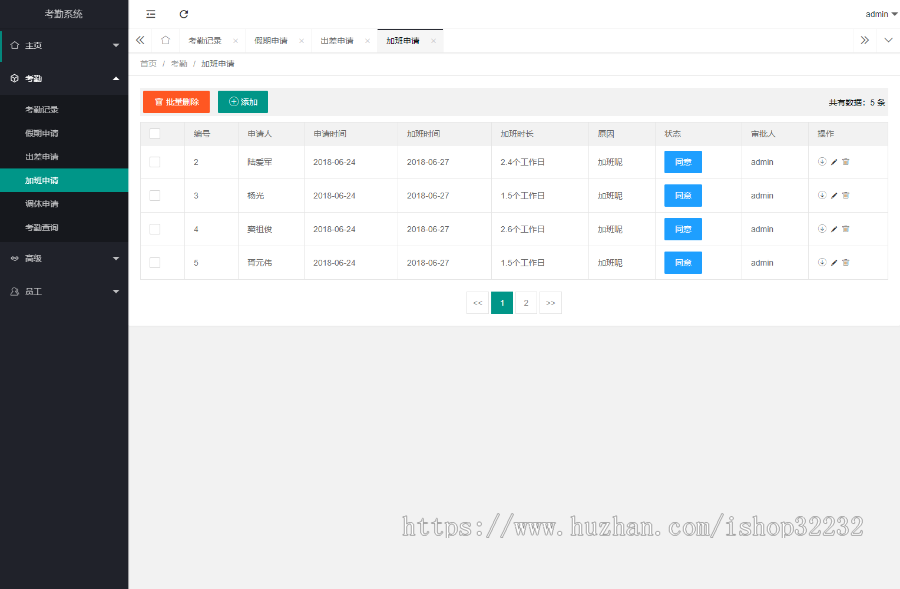Select page 1 in pagination
Image resolution: width=900 pixels, height=589 pixels.
(x=502, y=303)
